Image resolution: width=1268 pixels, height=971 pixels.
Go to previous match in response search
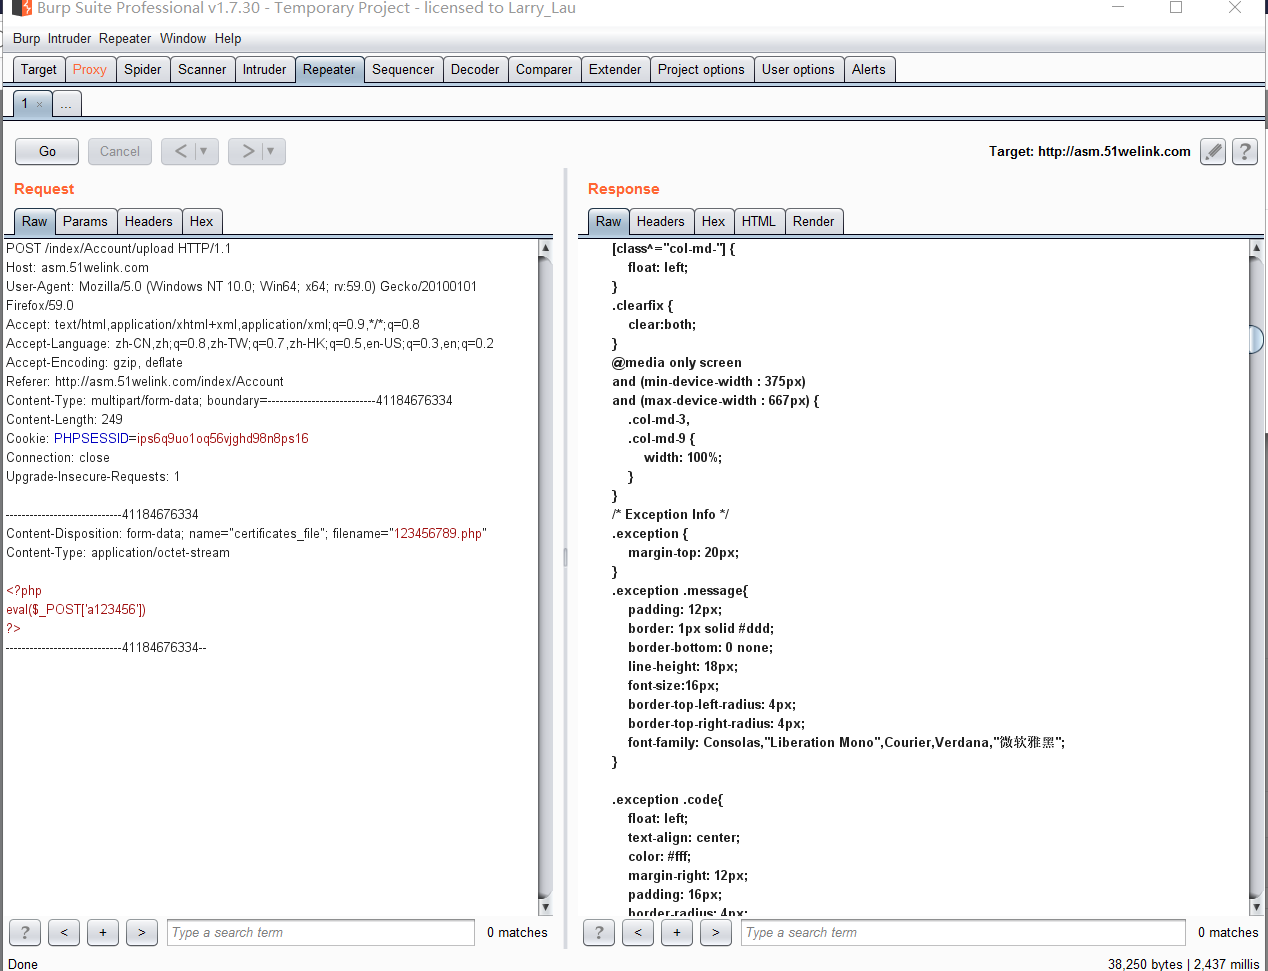click(x=638, y=932)
